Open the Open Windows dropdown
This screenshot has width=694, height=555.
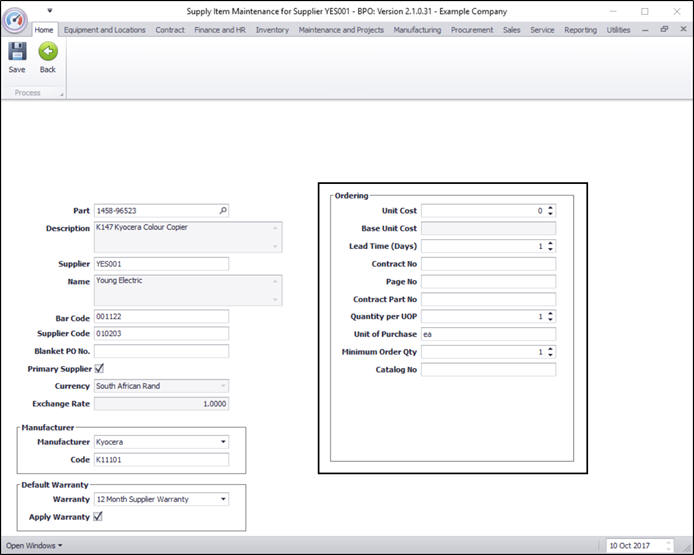click(34, 546)
